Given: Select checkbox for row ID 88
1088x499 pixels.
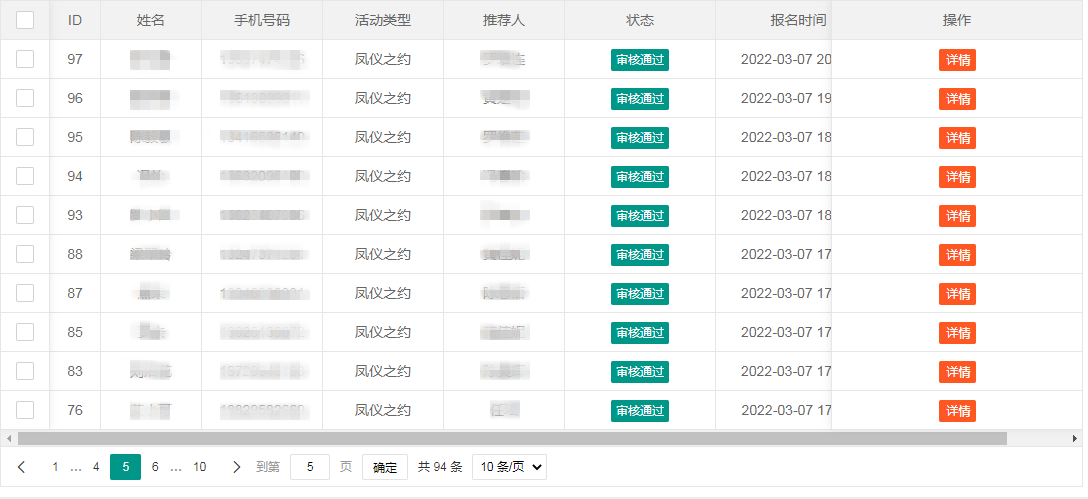Looking at the screenshot, I should pyautogui.click(x=25, y=254).
